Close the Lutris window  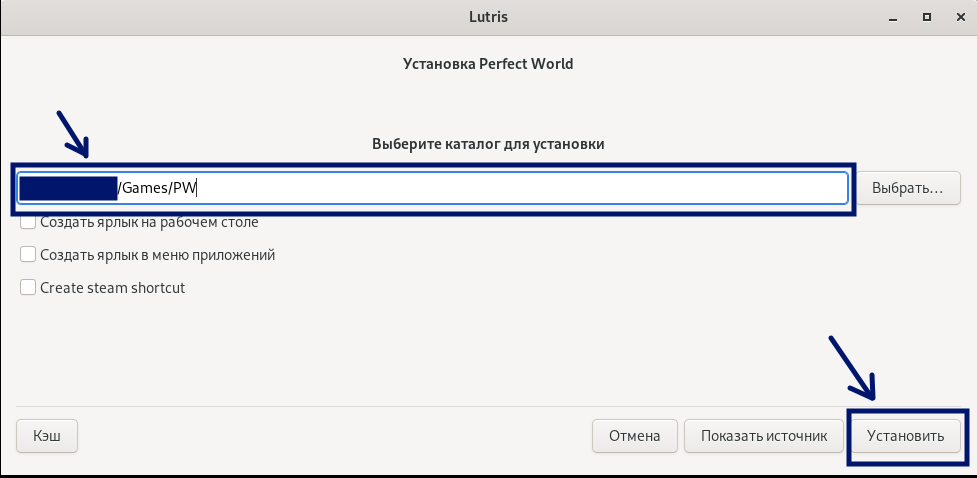pos(960,17)
